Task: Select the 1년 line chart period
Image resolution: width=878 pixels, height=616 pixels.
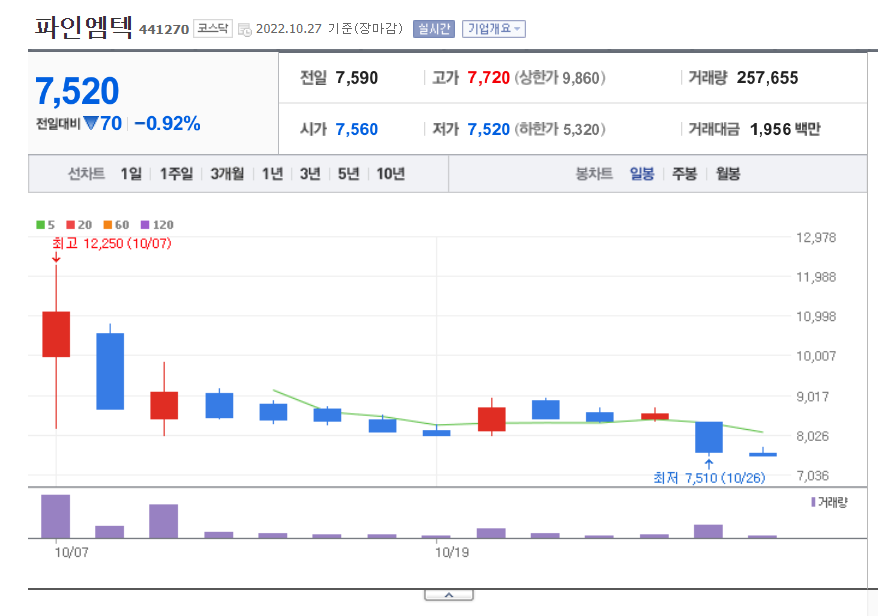Action: coord(272,174)
